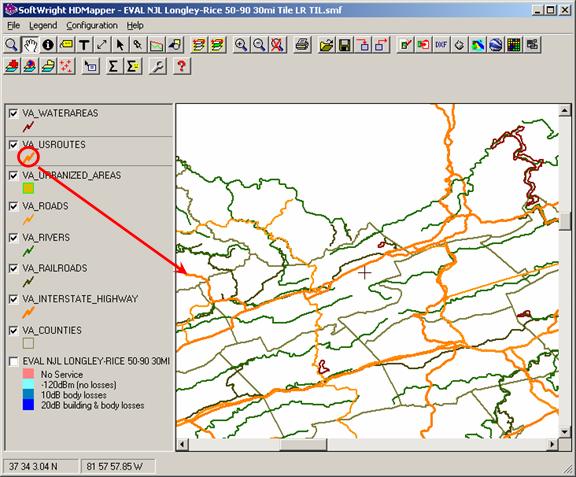Click the dark blue 20dB losses swatch
576x477 pixels.
pyautogui.click(x=28, y=405)
